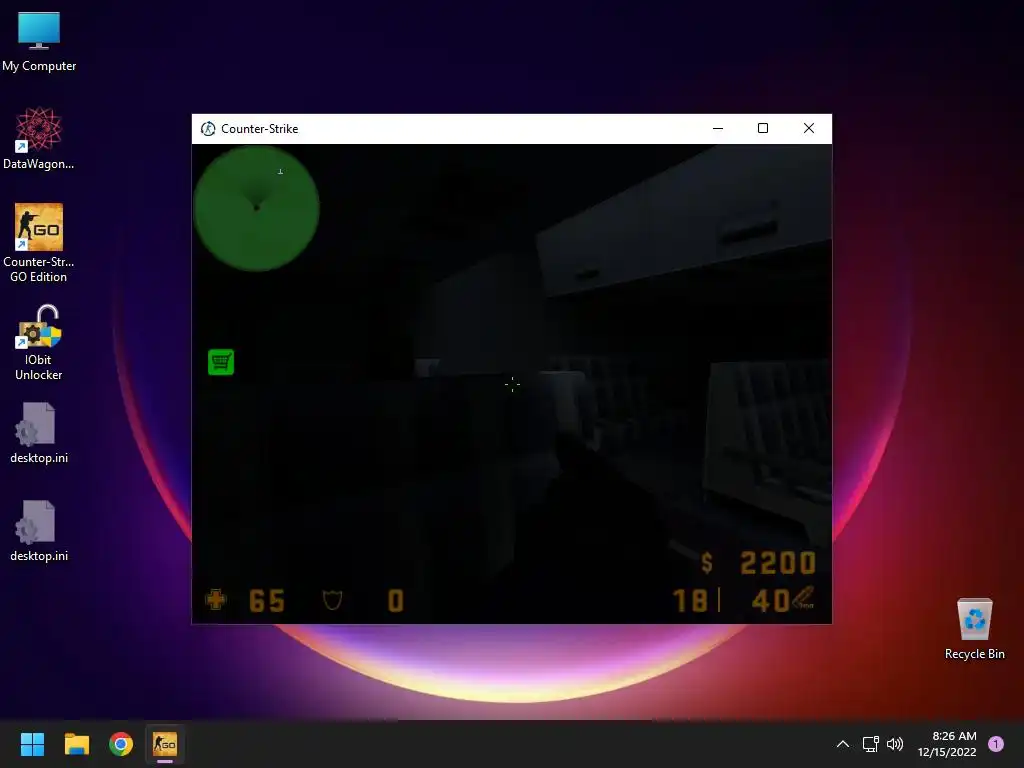Viewport: 1024px width, 768px height.
Task: Minimize the Counter-Strike window
Action: click(718, 129)
